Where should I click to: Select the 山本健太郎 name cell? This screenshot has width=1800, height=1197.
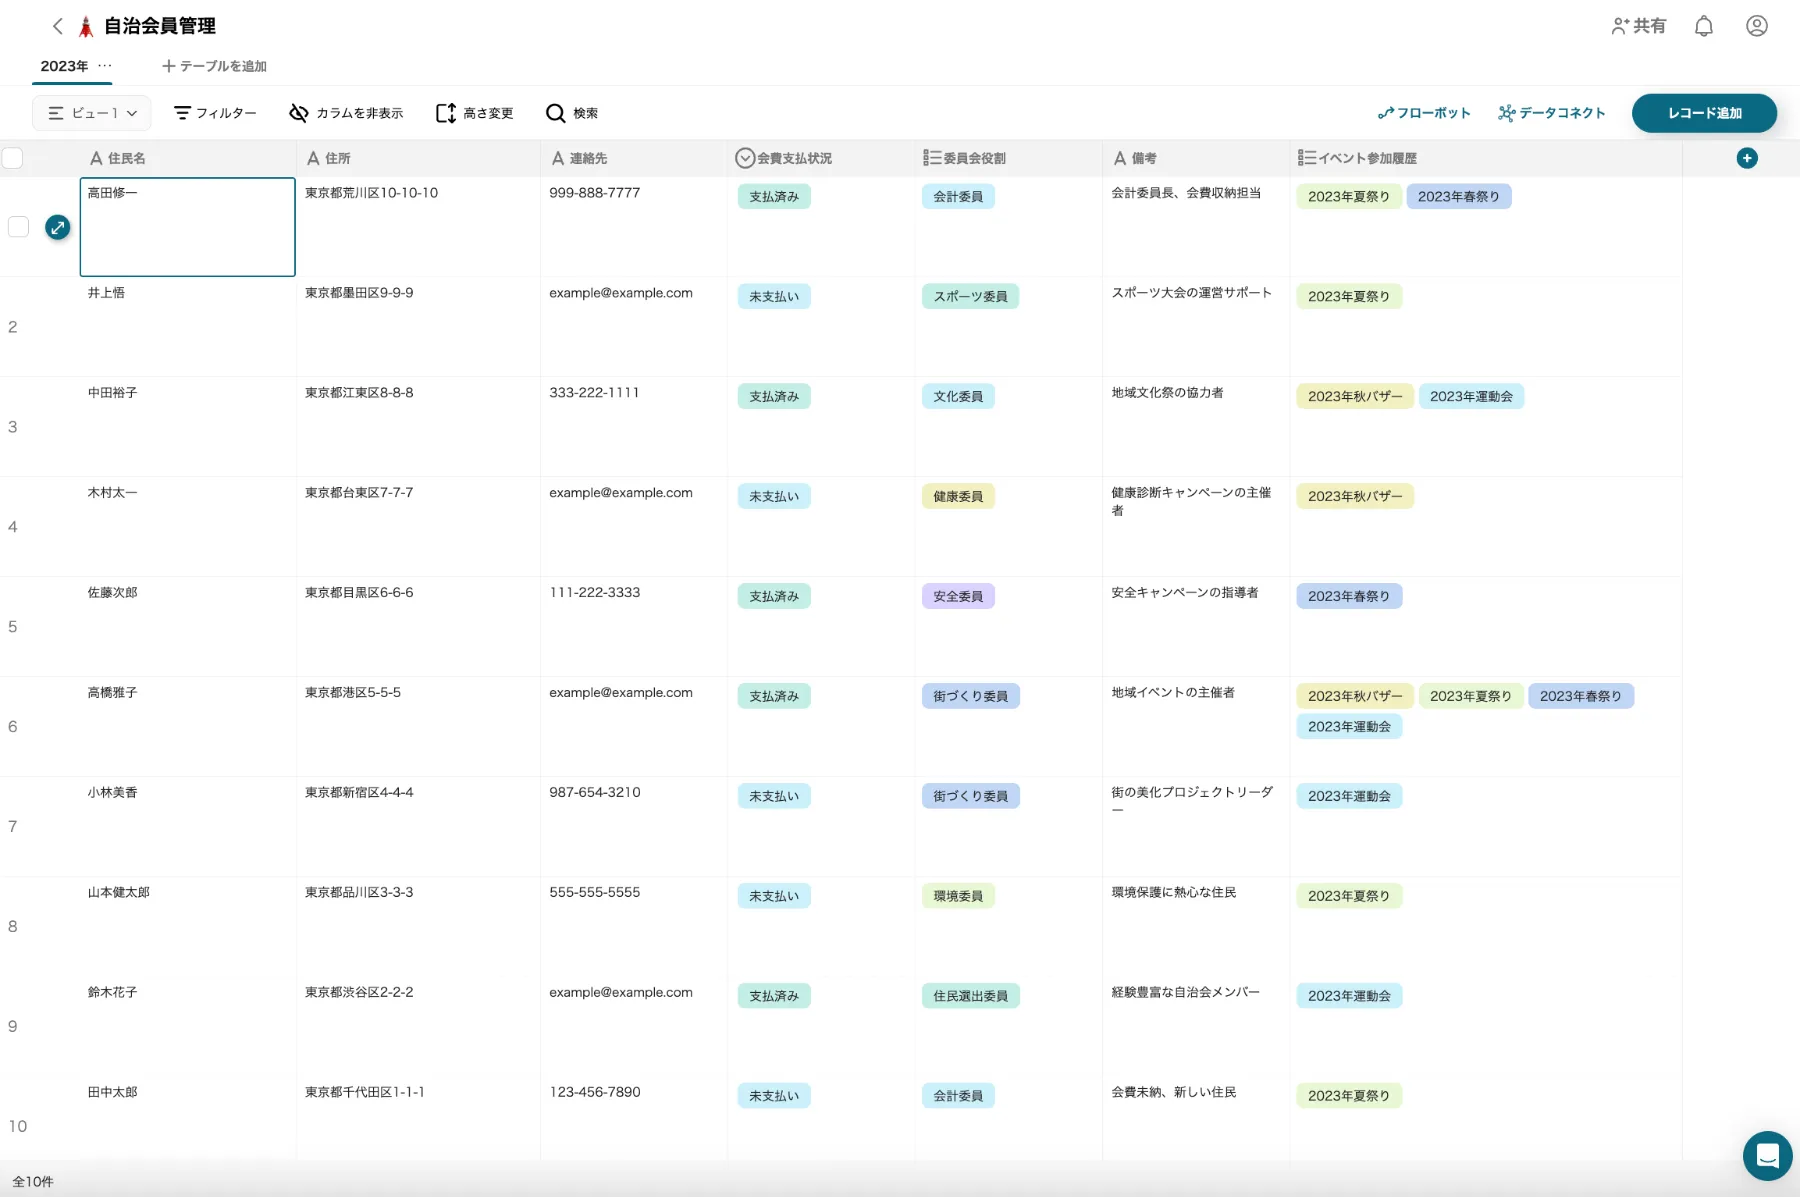click(x=188, y=927)
